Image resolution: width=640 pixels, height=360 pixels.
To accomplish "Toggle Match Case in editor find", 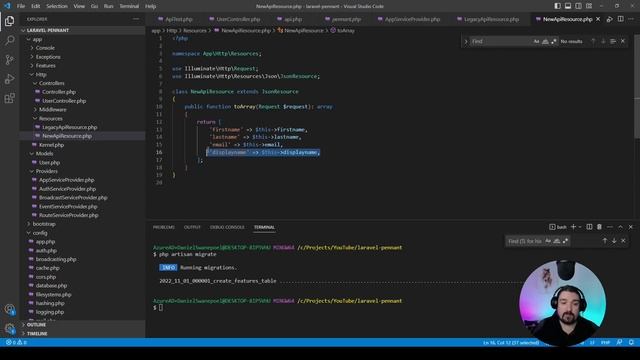I will point(536,41).
